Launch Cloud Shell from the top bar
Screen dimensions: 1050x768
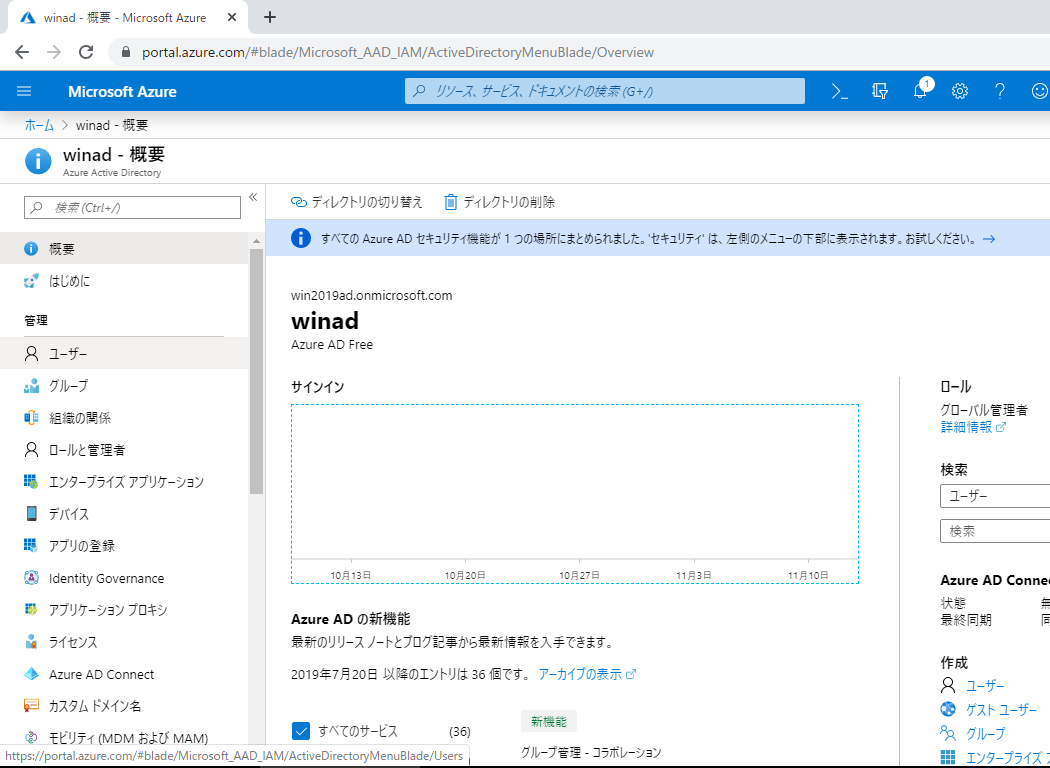(840, 91)
